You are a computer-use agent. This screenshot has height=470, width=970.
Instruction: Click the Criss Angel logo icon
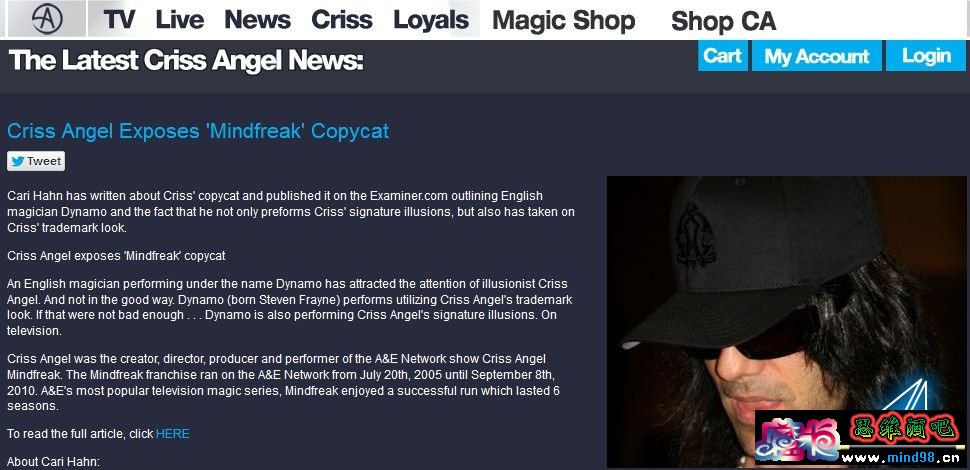[x=48, y=19]
